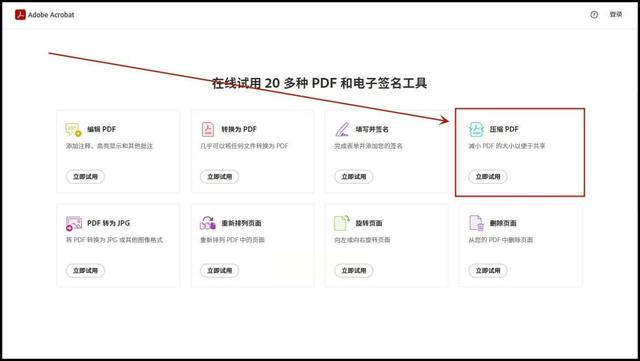Screen dimensions: 640x361
Task: Launch 填写并签名 using 立即试用 button
Action: tap(353, 176)
